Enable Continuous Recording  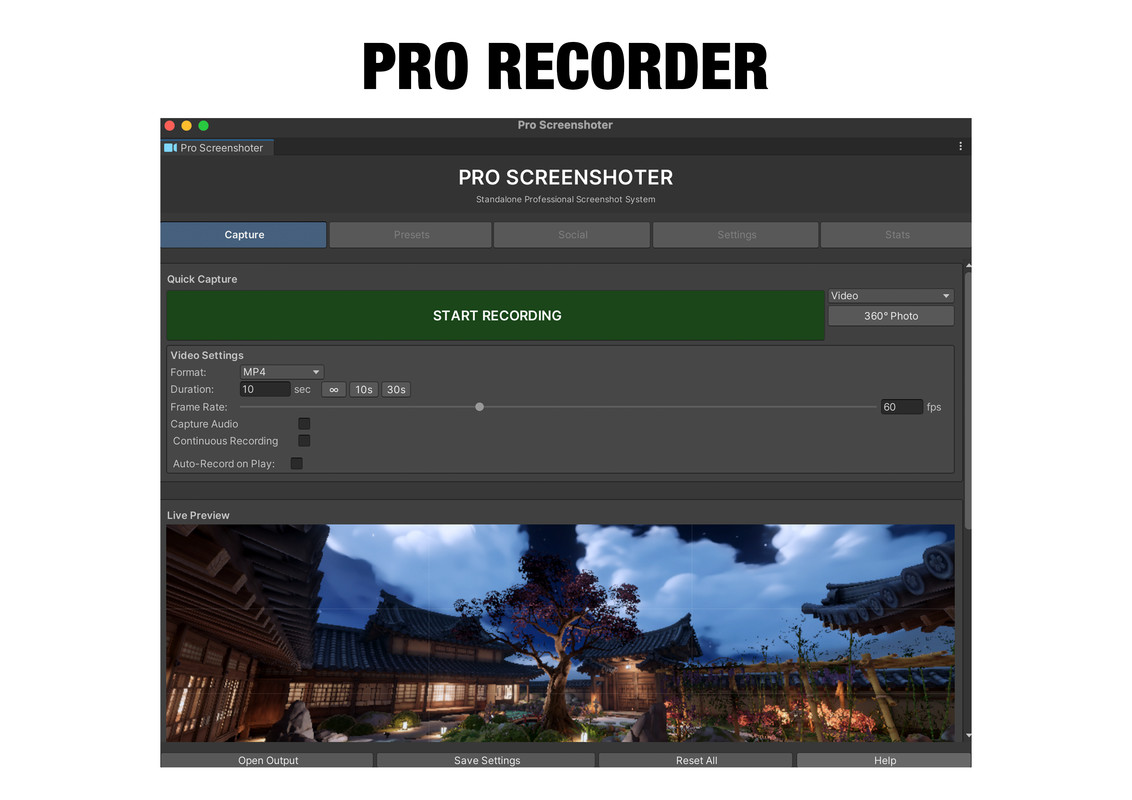[x=303, y=440]
